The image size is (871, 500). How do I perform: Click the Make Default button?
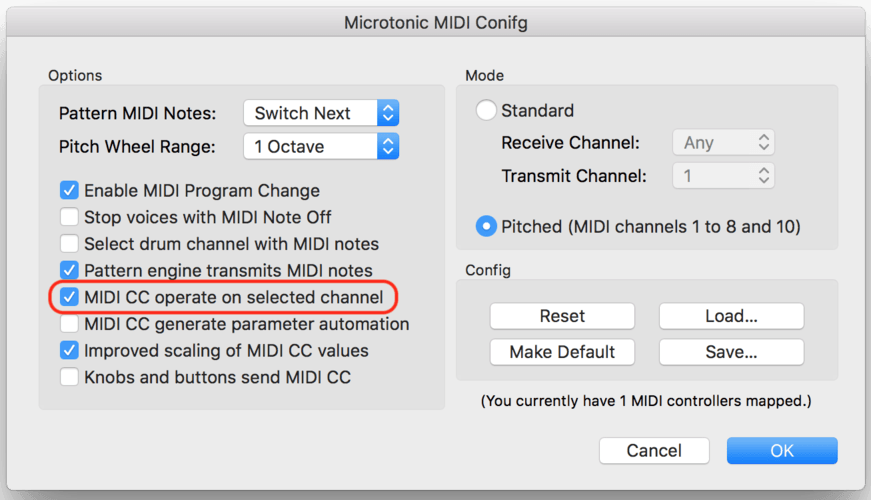tap(562, 352)
